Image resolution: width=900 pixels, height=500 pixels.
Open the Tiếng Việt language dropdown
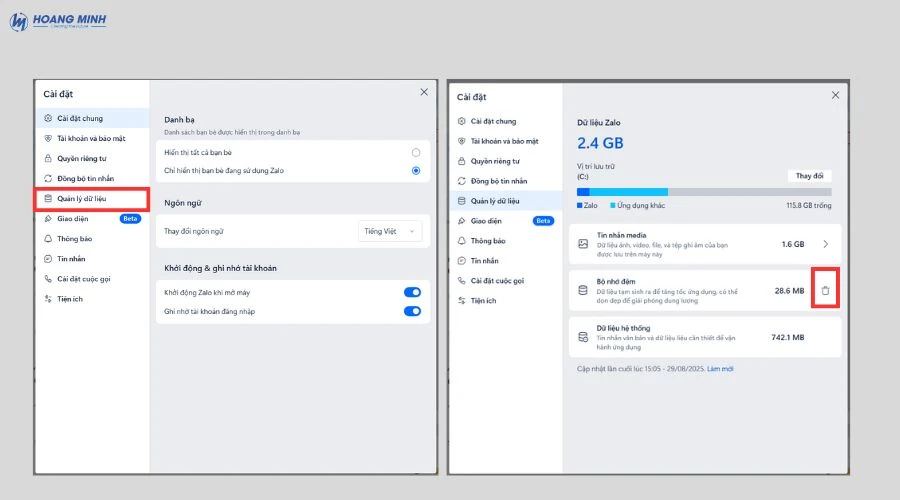[390, 231]
